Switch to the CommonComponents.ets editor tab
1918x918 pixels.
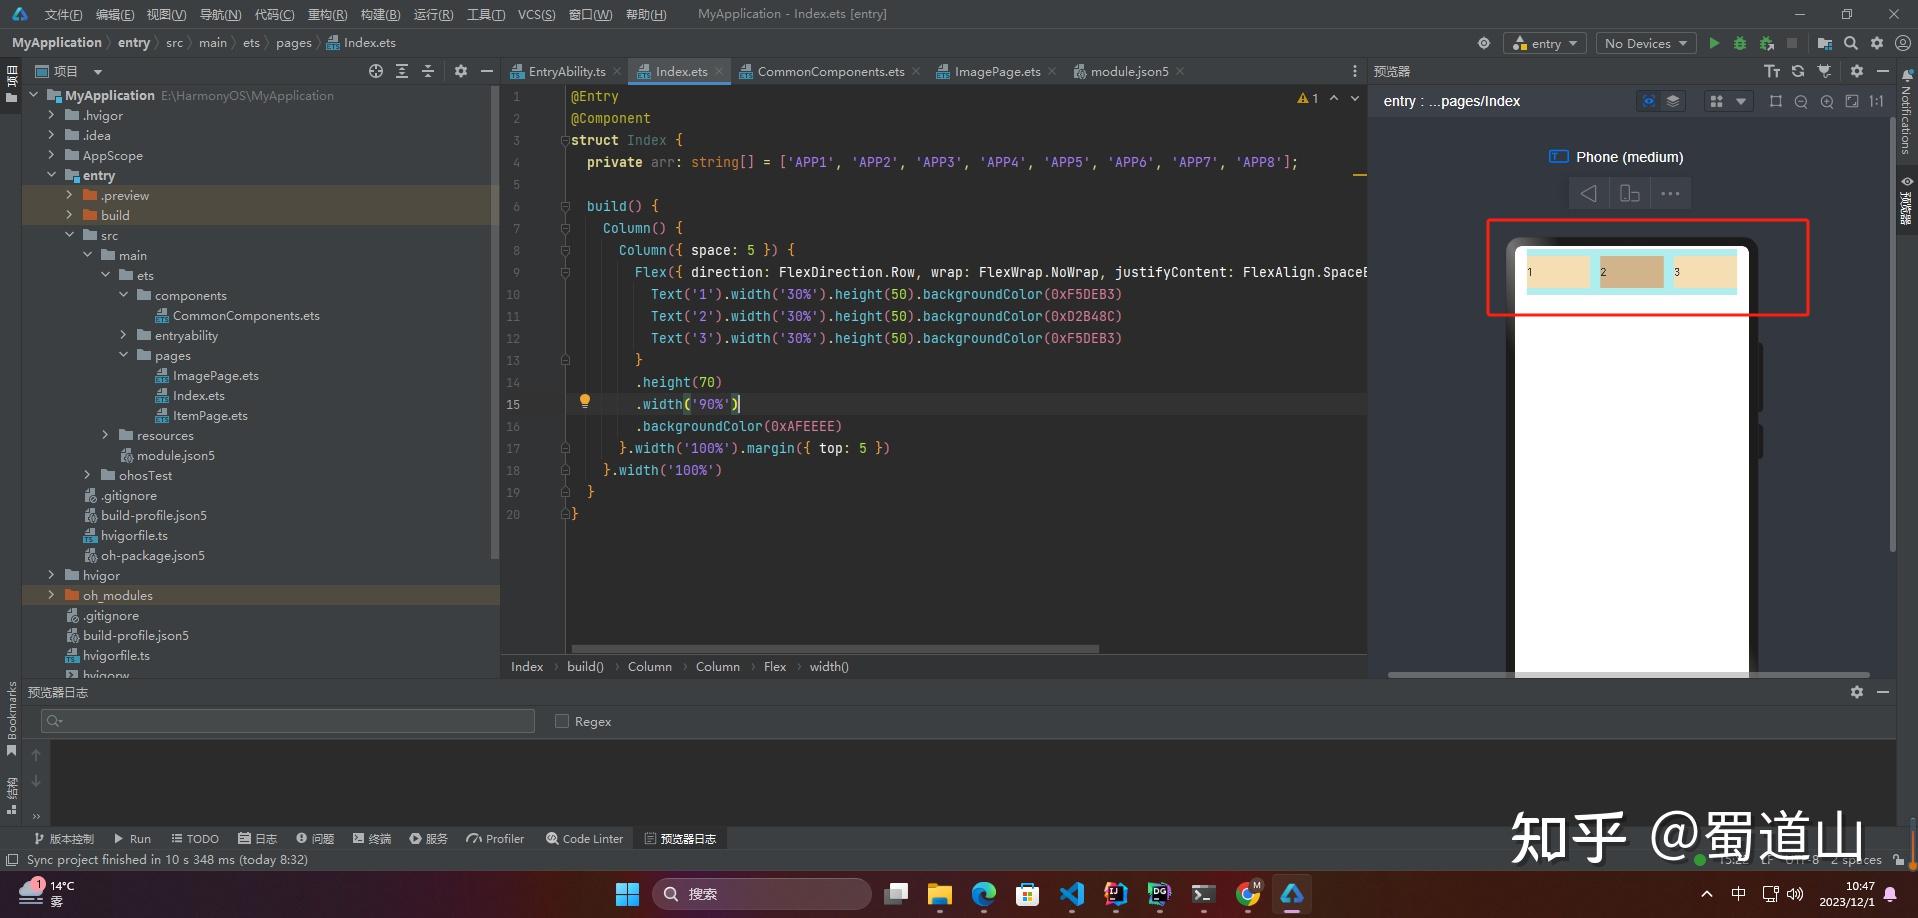click(x=830, y=71)
